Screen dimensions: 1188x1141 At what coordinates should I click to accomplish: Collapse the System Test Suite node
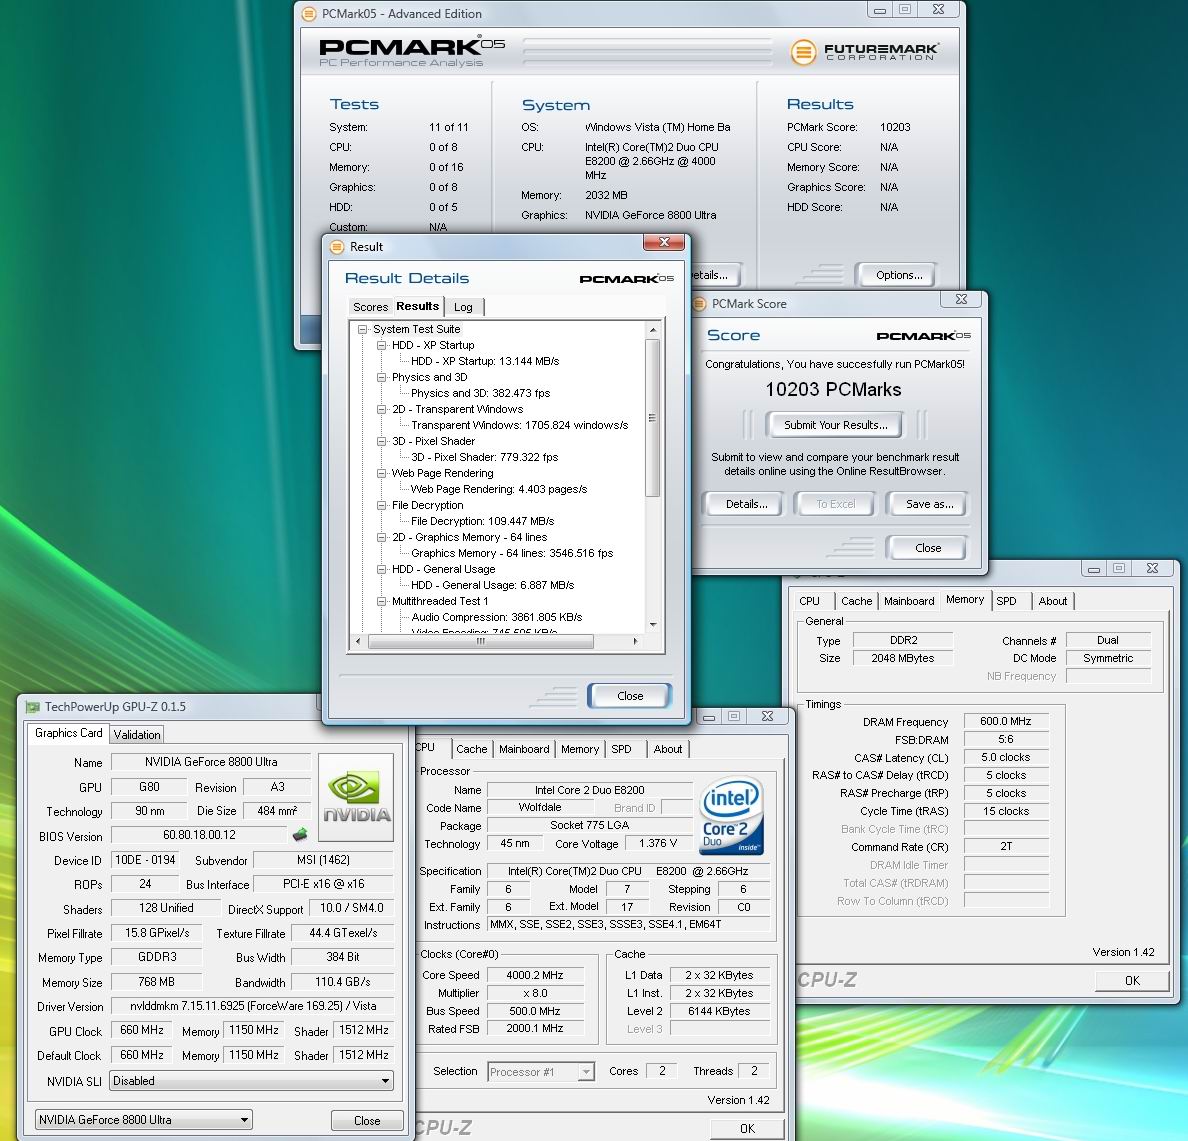click(362, 330)
